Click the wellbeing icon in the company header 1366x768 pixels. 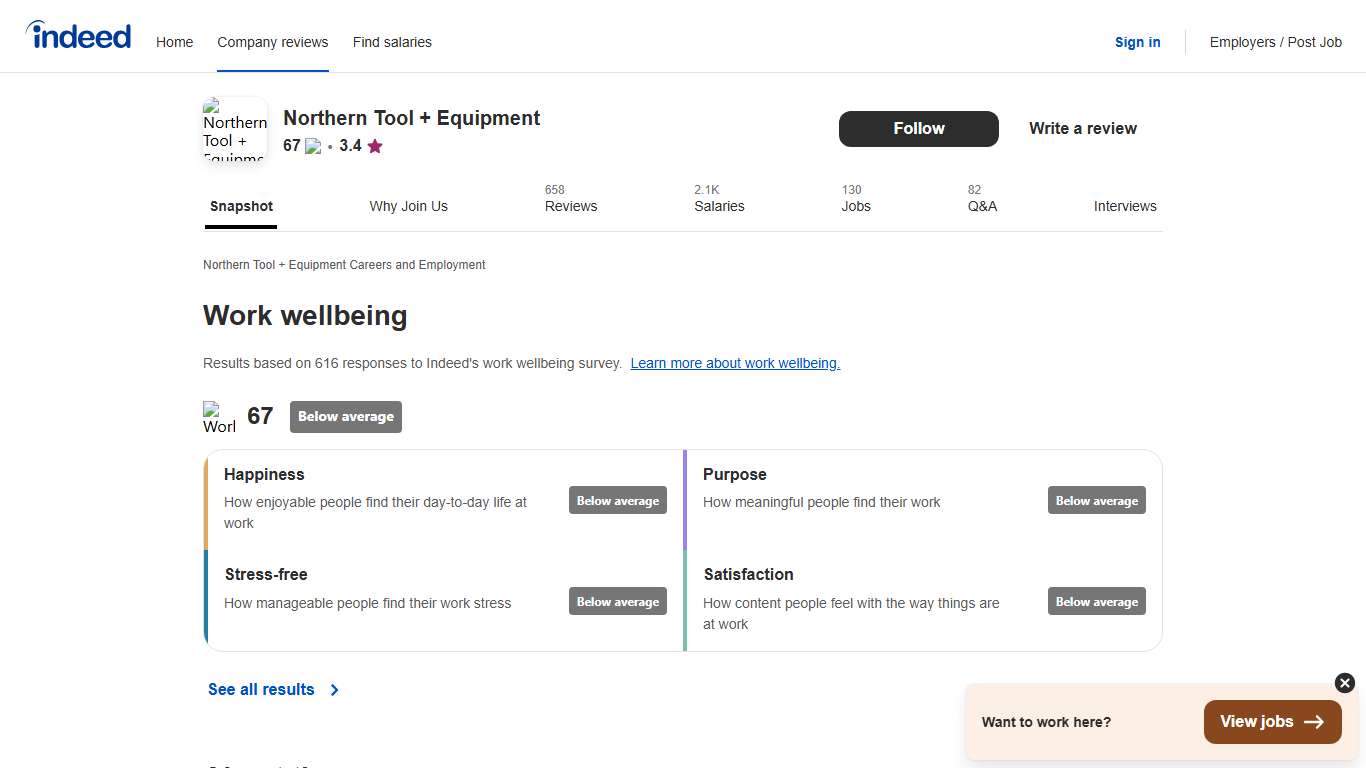(x=313, y=146)
